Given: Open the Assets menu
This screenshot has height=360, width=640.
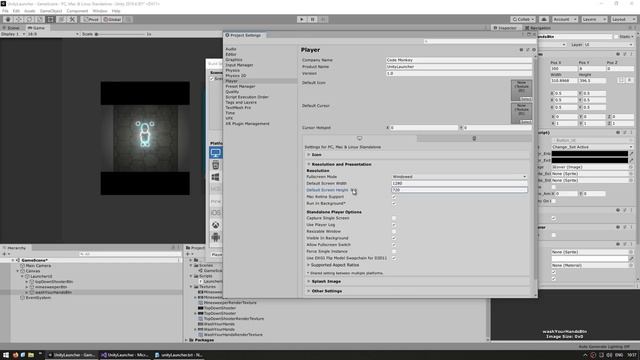Looking at the screenshot, I should 29,11.
